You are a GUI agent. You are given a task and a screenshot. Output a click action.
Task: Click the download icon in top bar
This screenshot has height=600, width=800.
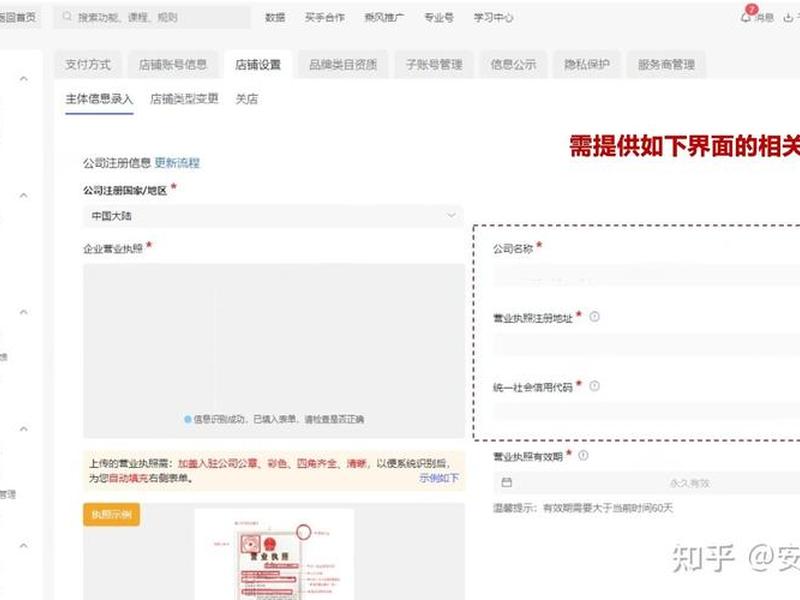[788, 17]
